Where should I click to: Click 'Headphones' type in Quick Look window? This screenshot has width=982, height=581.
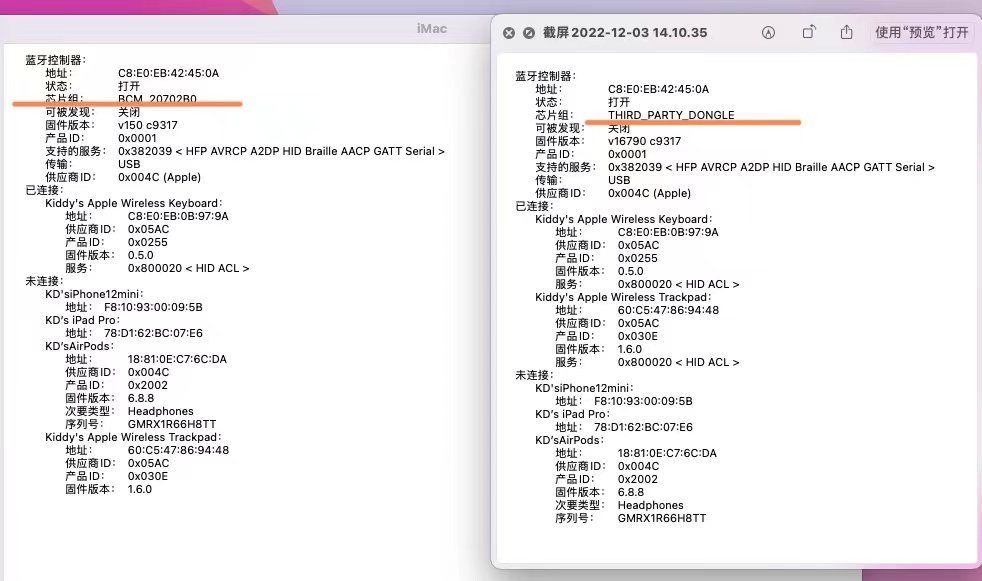coord(651,505)
